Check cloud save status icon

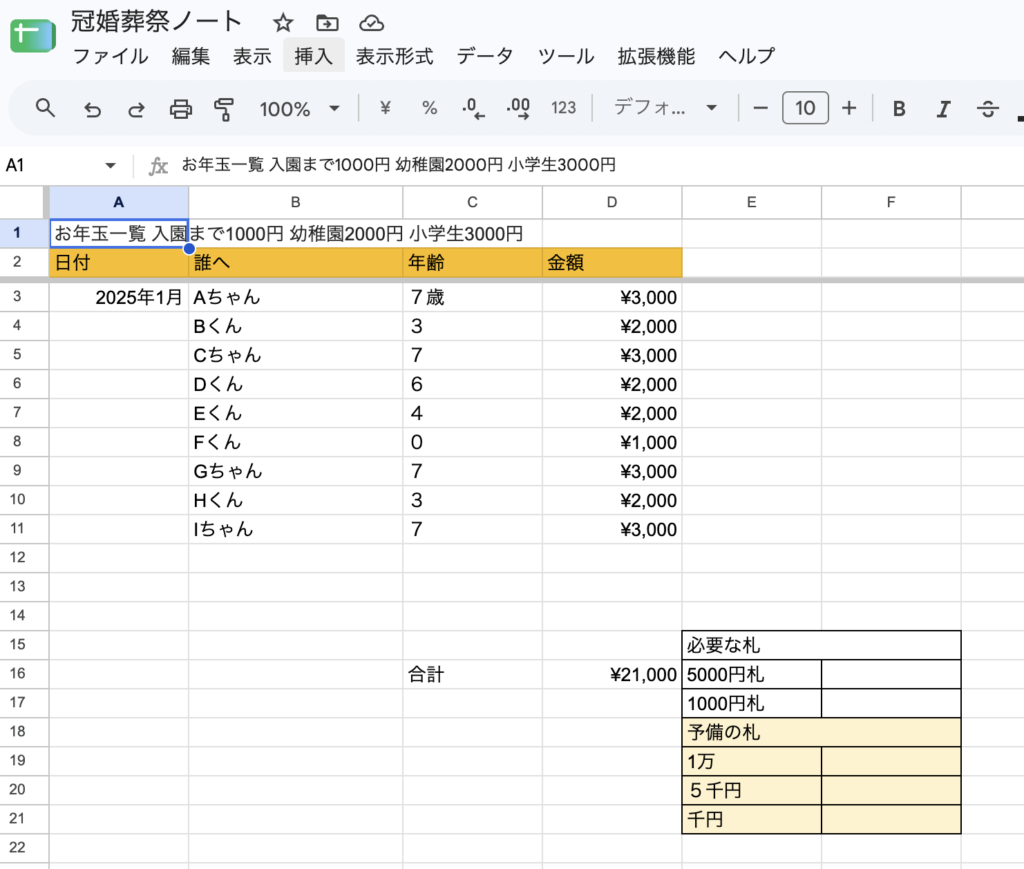coord(371,24)
